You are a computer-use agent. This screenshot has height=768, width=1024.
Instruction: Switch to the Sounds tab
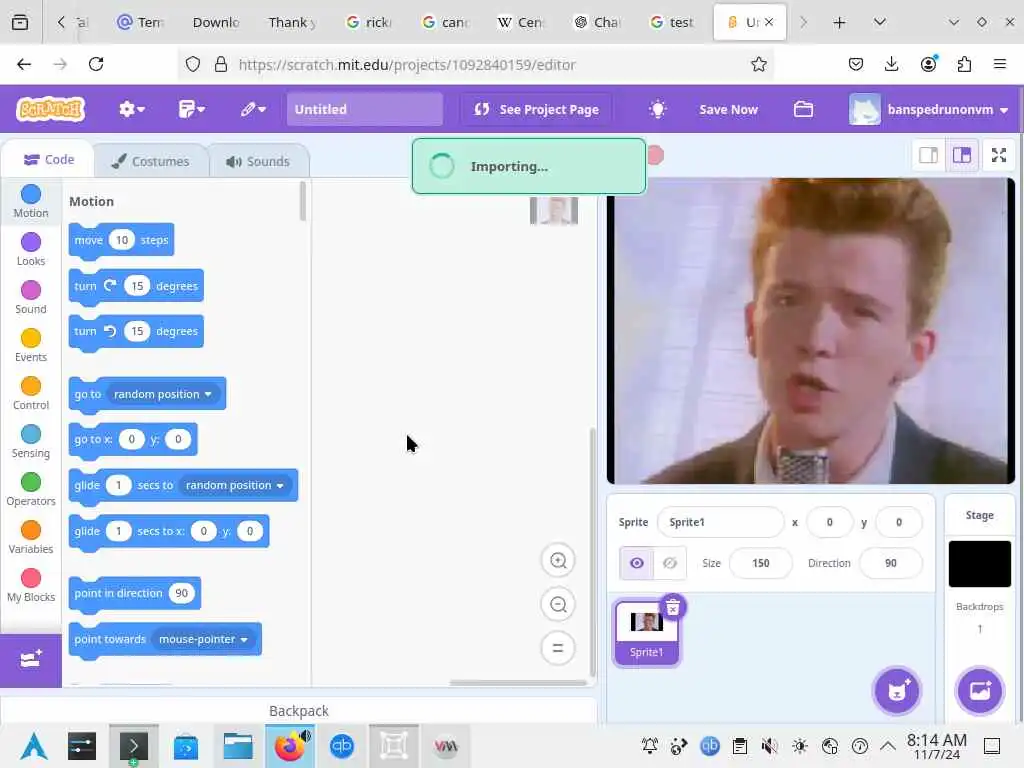[259, 161]
